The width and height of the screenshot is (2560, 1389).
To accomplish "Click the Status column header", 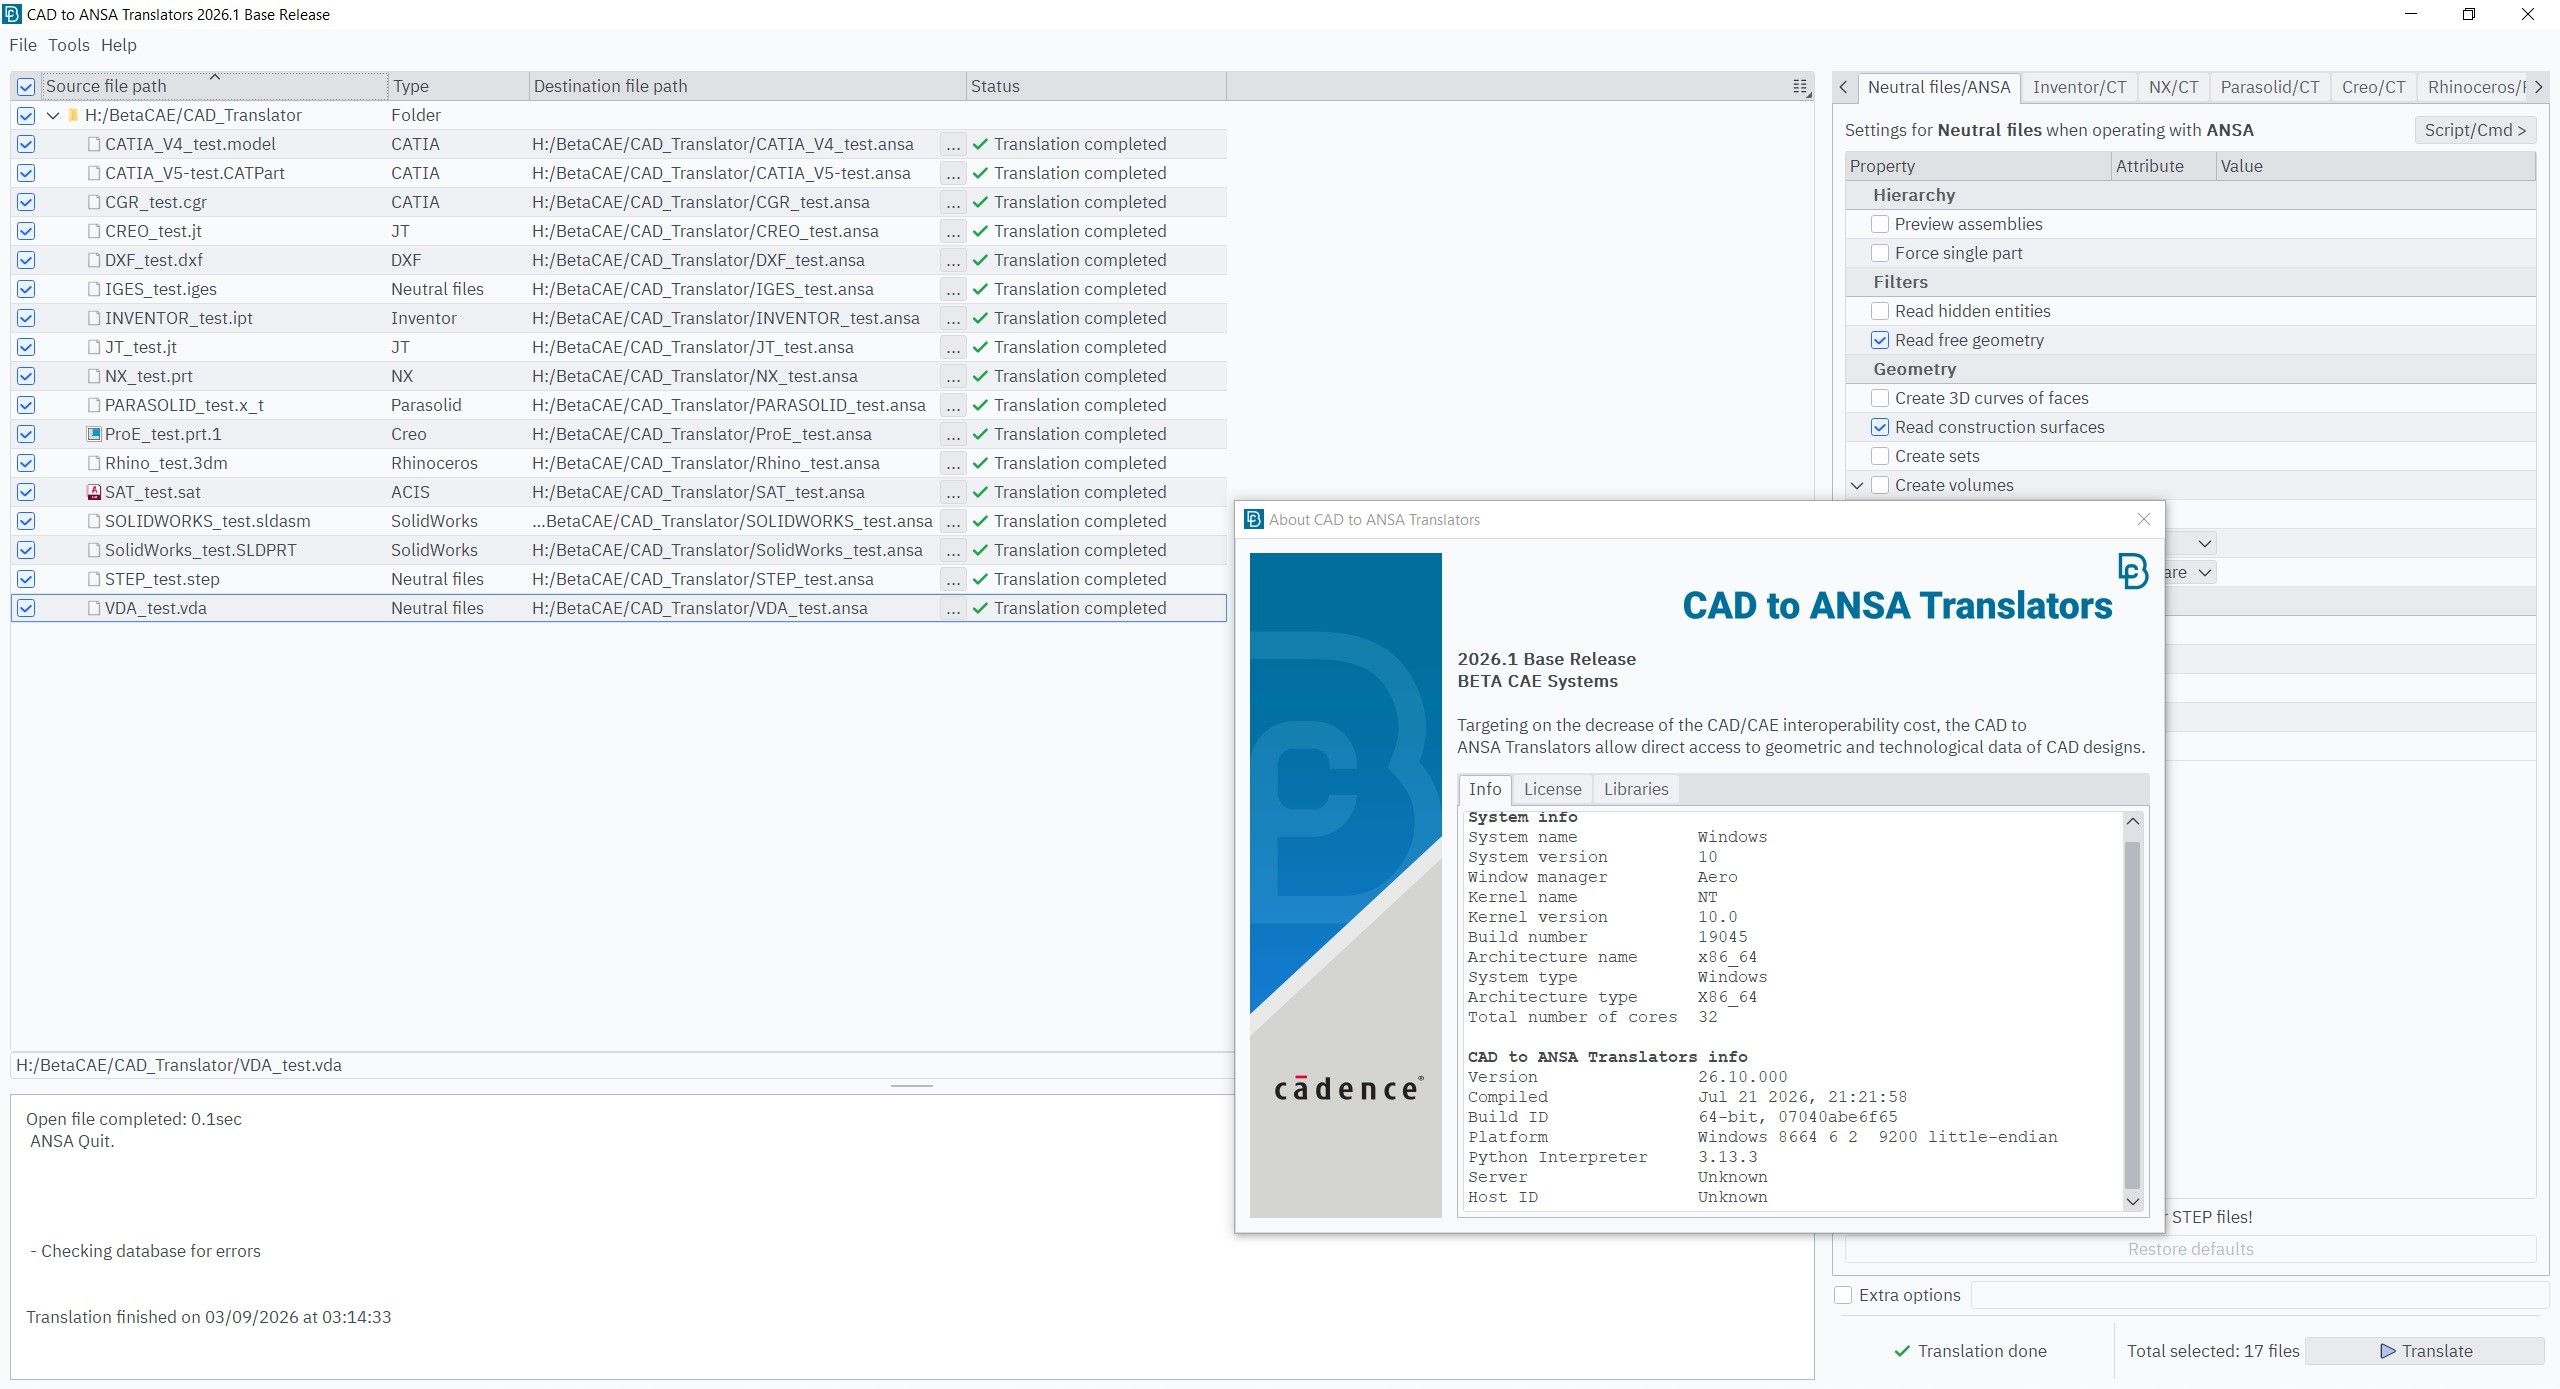I will tap(1096, 86).
